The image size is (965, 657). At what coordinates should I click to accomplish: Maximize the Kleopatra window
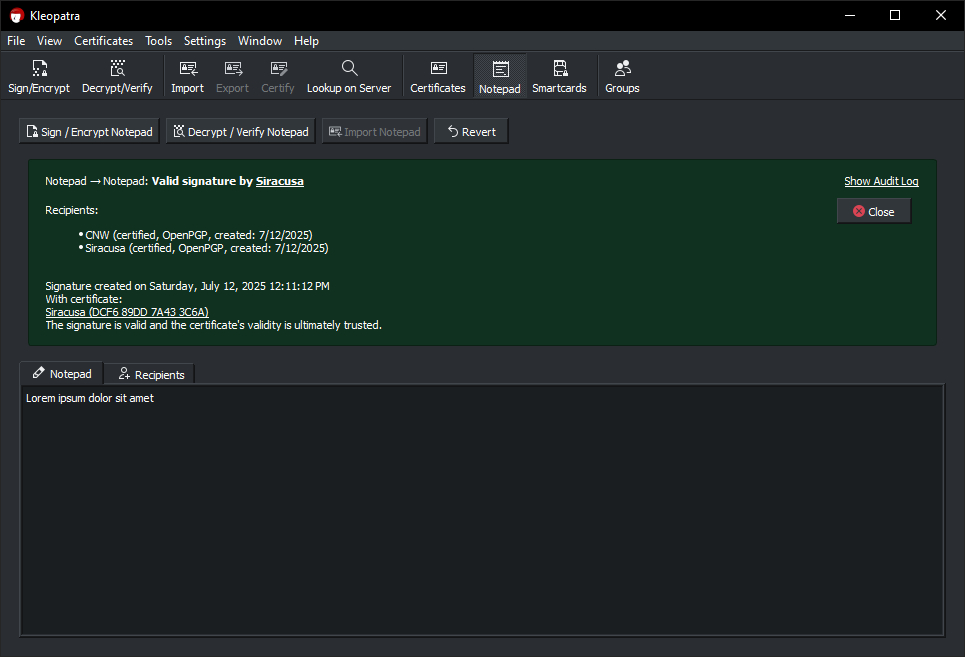(895, 15)
